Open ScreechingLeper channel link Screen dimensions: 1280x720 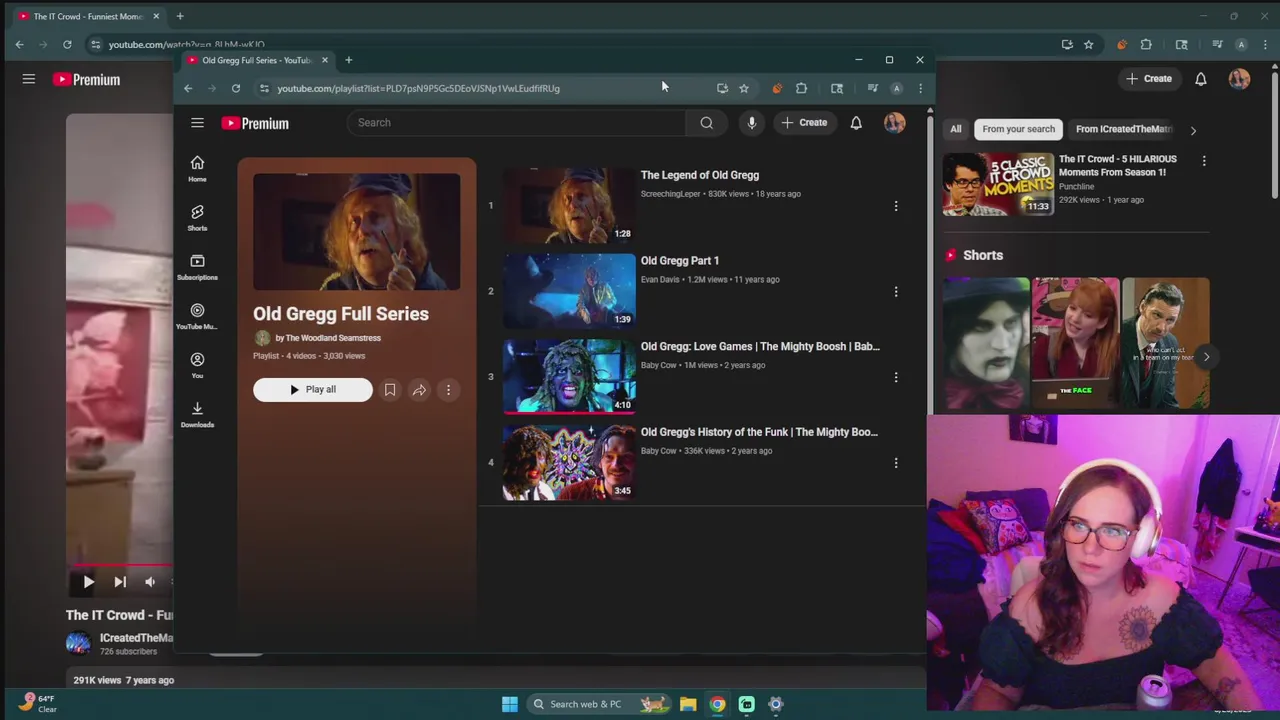click(670, 194)
